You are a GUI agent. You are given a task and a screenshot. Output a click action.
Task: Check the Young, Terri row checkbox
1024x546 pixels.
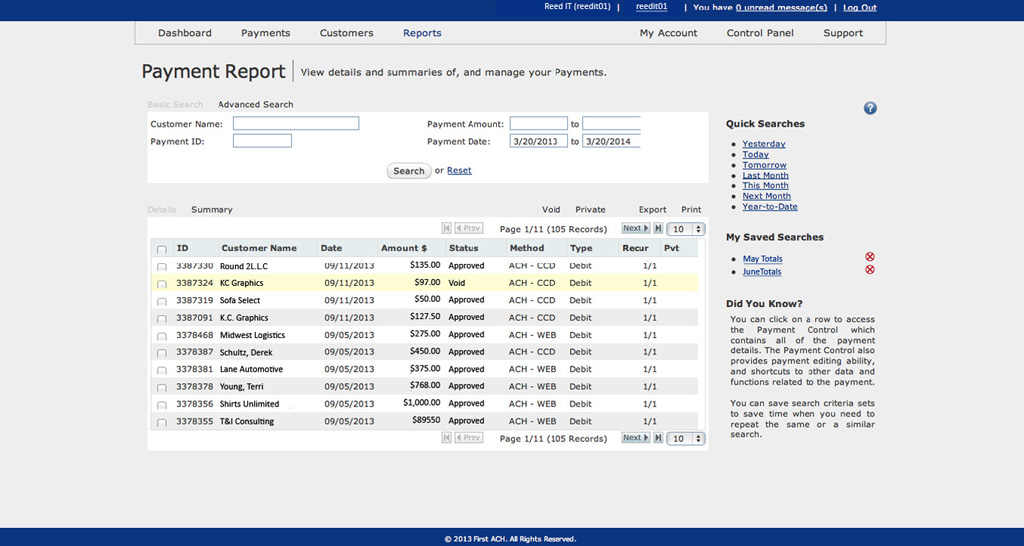tap(161, 388)
